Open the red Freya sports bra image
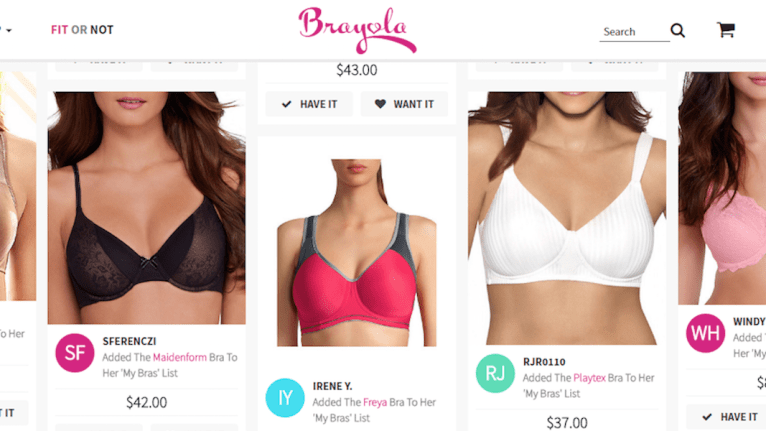Image resolution: width=766 pixels, height=431 pixels. (357, 253)
